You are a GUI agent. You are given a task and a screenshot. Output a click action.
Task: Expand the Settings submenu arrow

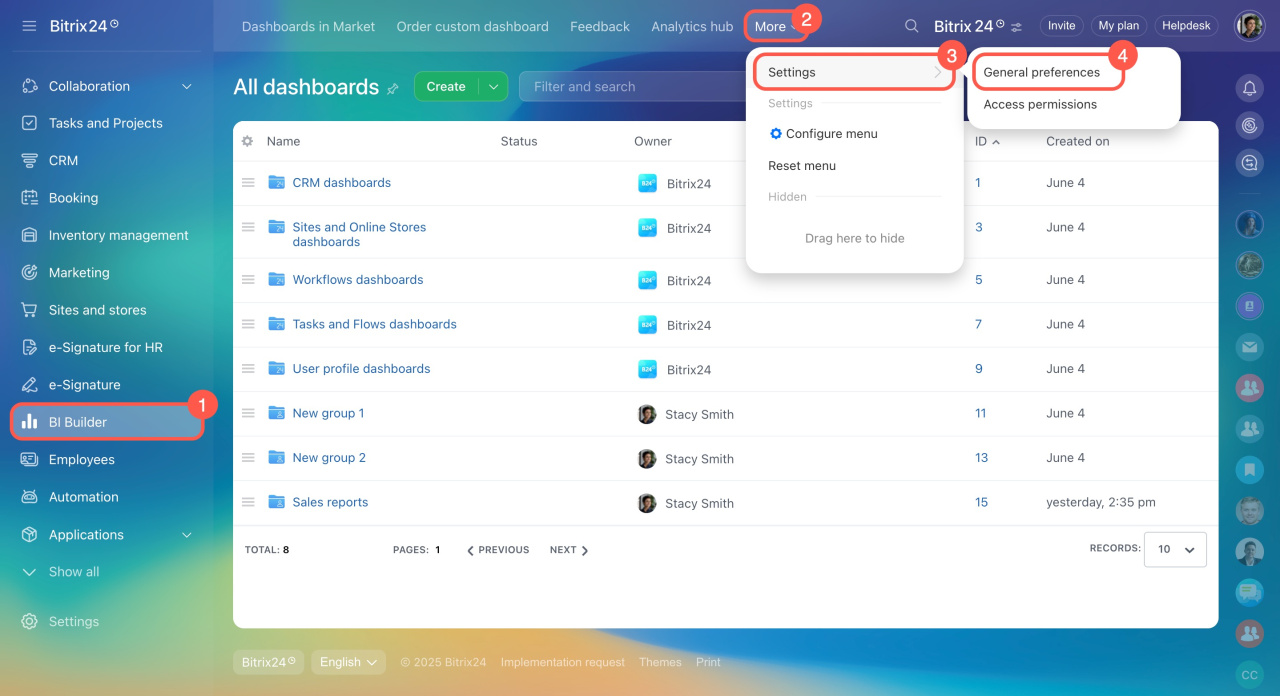[x=938, y=72]
